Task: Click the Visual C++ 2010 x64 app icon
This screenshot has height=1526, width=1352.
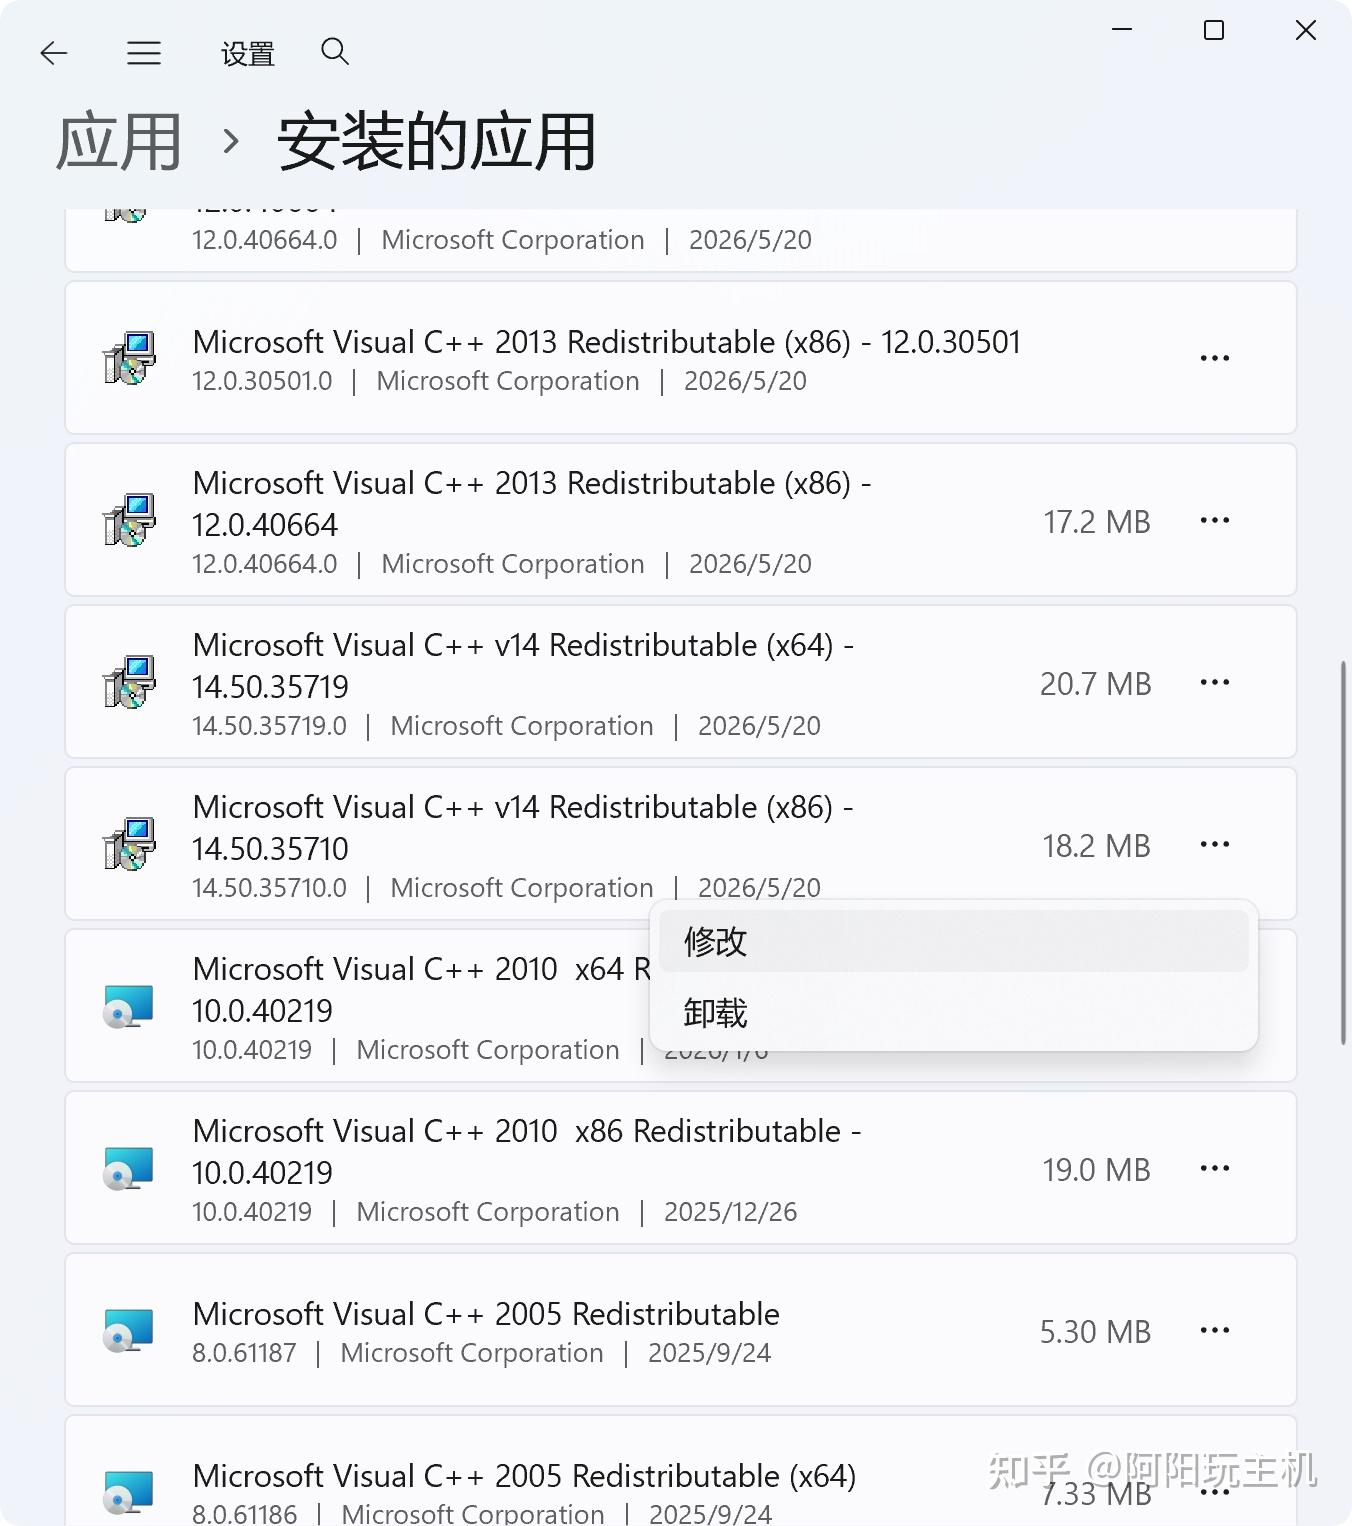Action: tap(129, 1006)
